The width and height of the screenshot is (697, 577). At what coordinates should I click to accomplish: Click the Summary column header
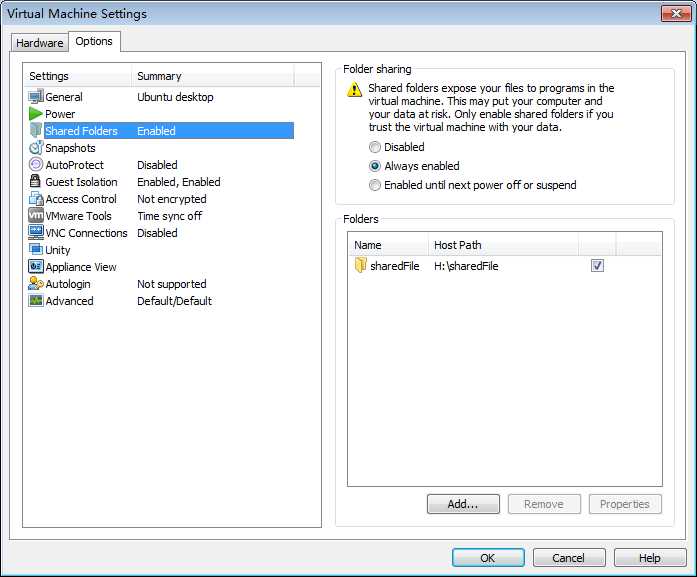click(212, 76)
